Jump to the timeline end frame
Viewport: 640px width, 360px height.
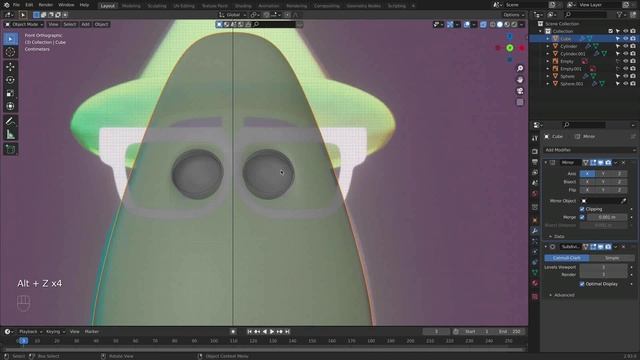point(287,332)
